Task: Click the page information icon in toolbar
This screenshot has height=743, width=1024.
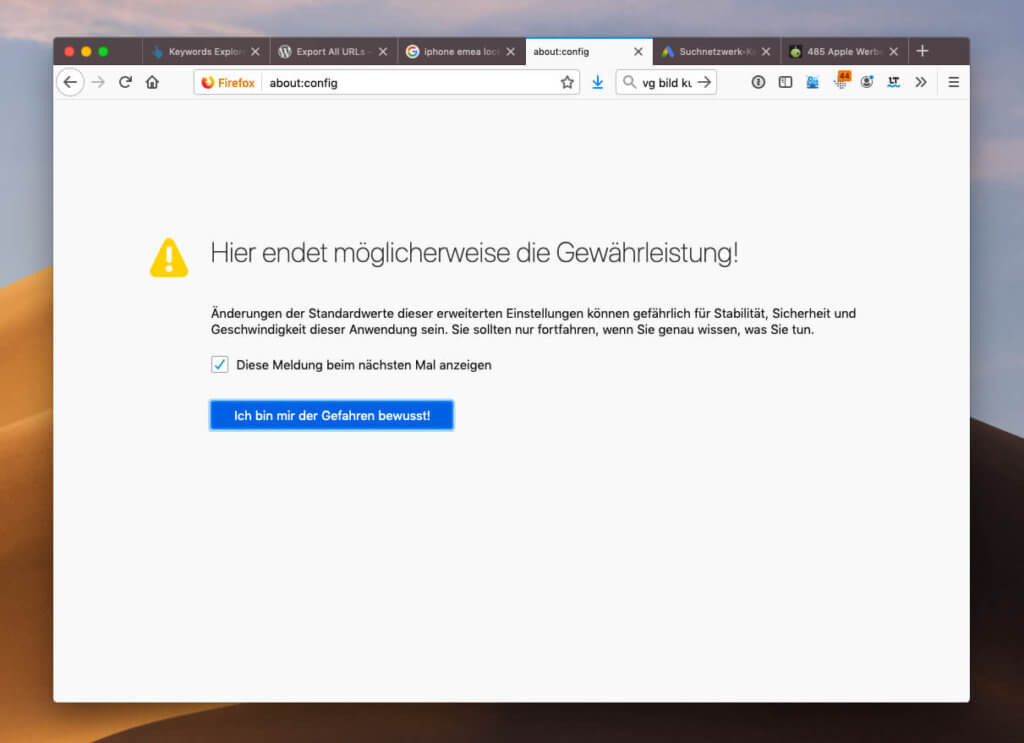Action: click(758, 82)
